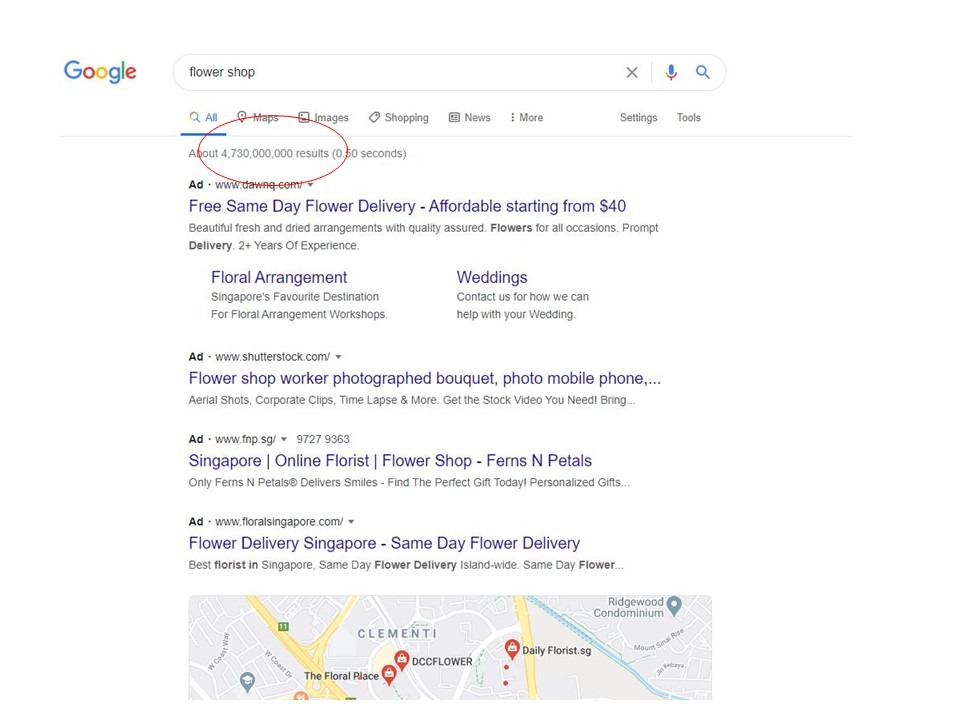Viewport: 960px width, 720px height.
Task: Start voice search with the microphone icon
Action: tap(671, 72)
